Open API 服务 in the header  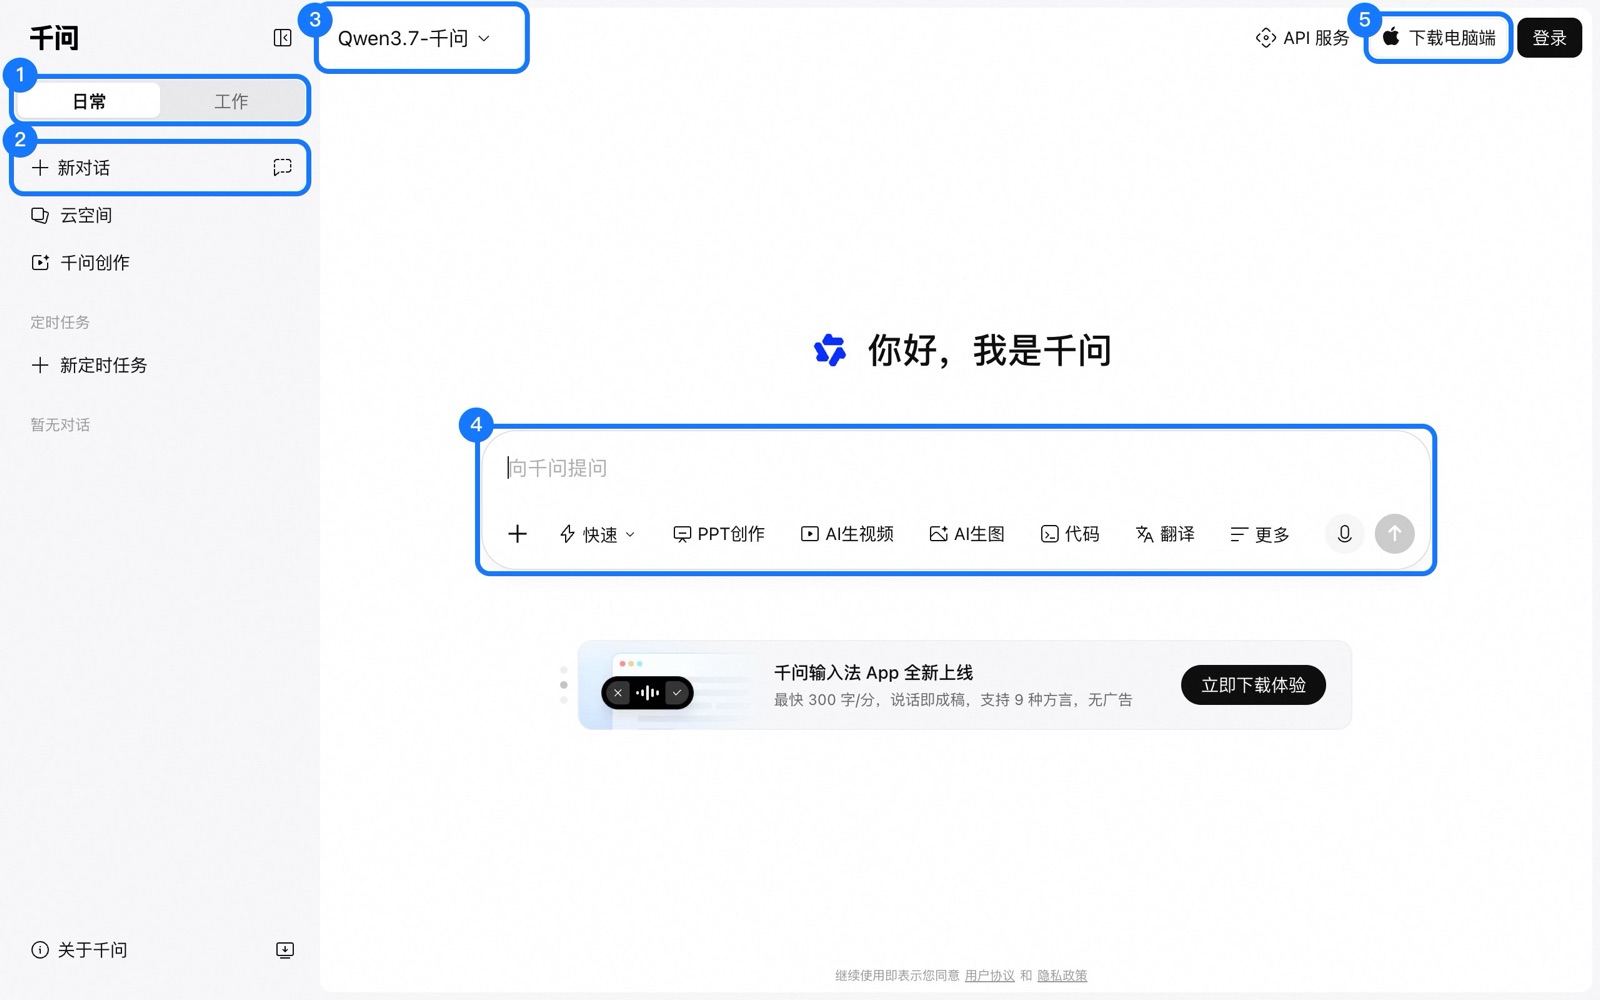pos(1302,38)
